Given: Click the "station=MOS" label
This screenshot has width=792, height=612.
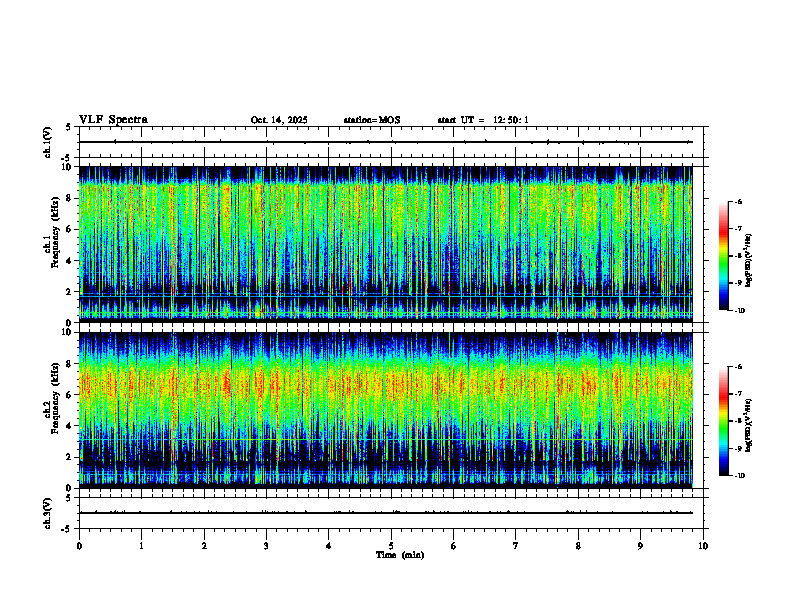Looking at the screenshot, I should tap(372, 120).
